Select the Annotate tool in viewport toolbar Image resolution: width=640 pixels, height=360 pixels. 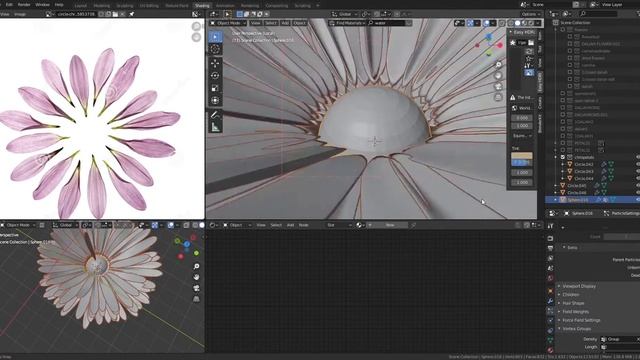[x=215, y=115]
